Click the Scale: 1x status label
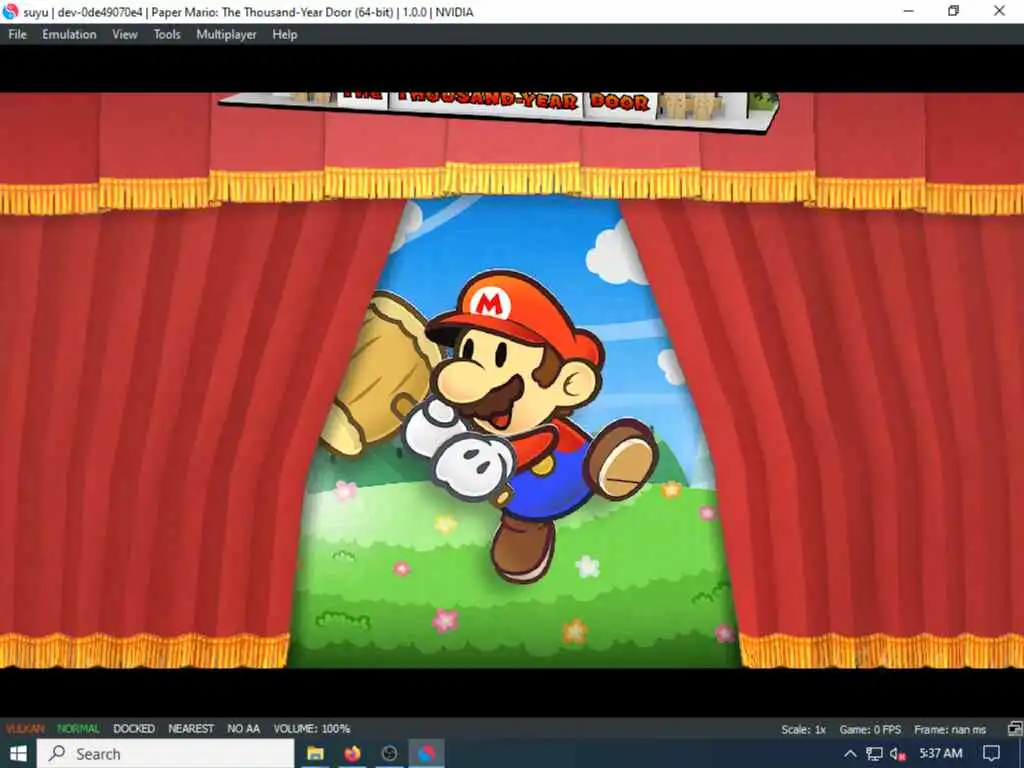The height and width of the screenshot is (768, 1024). click(x=804, y=729)
